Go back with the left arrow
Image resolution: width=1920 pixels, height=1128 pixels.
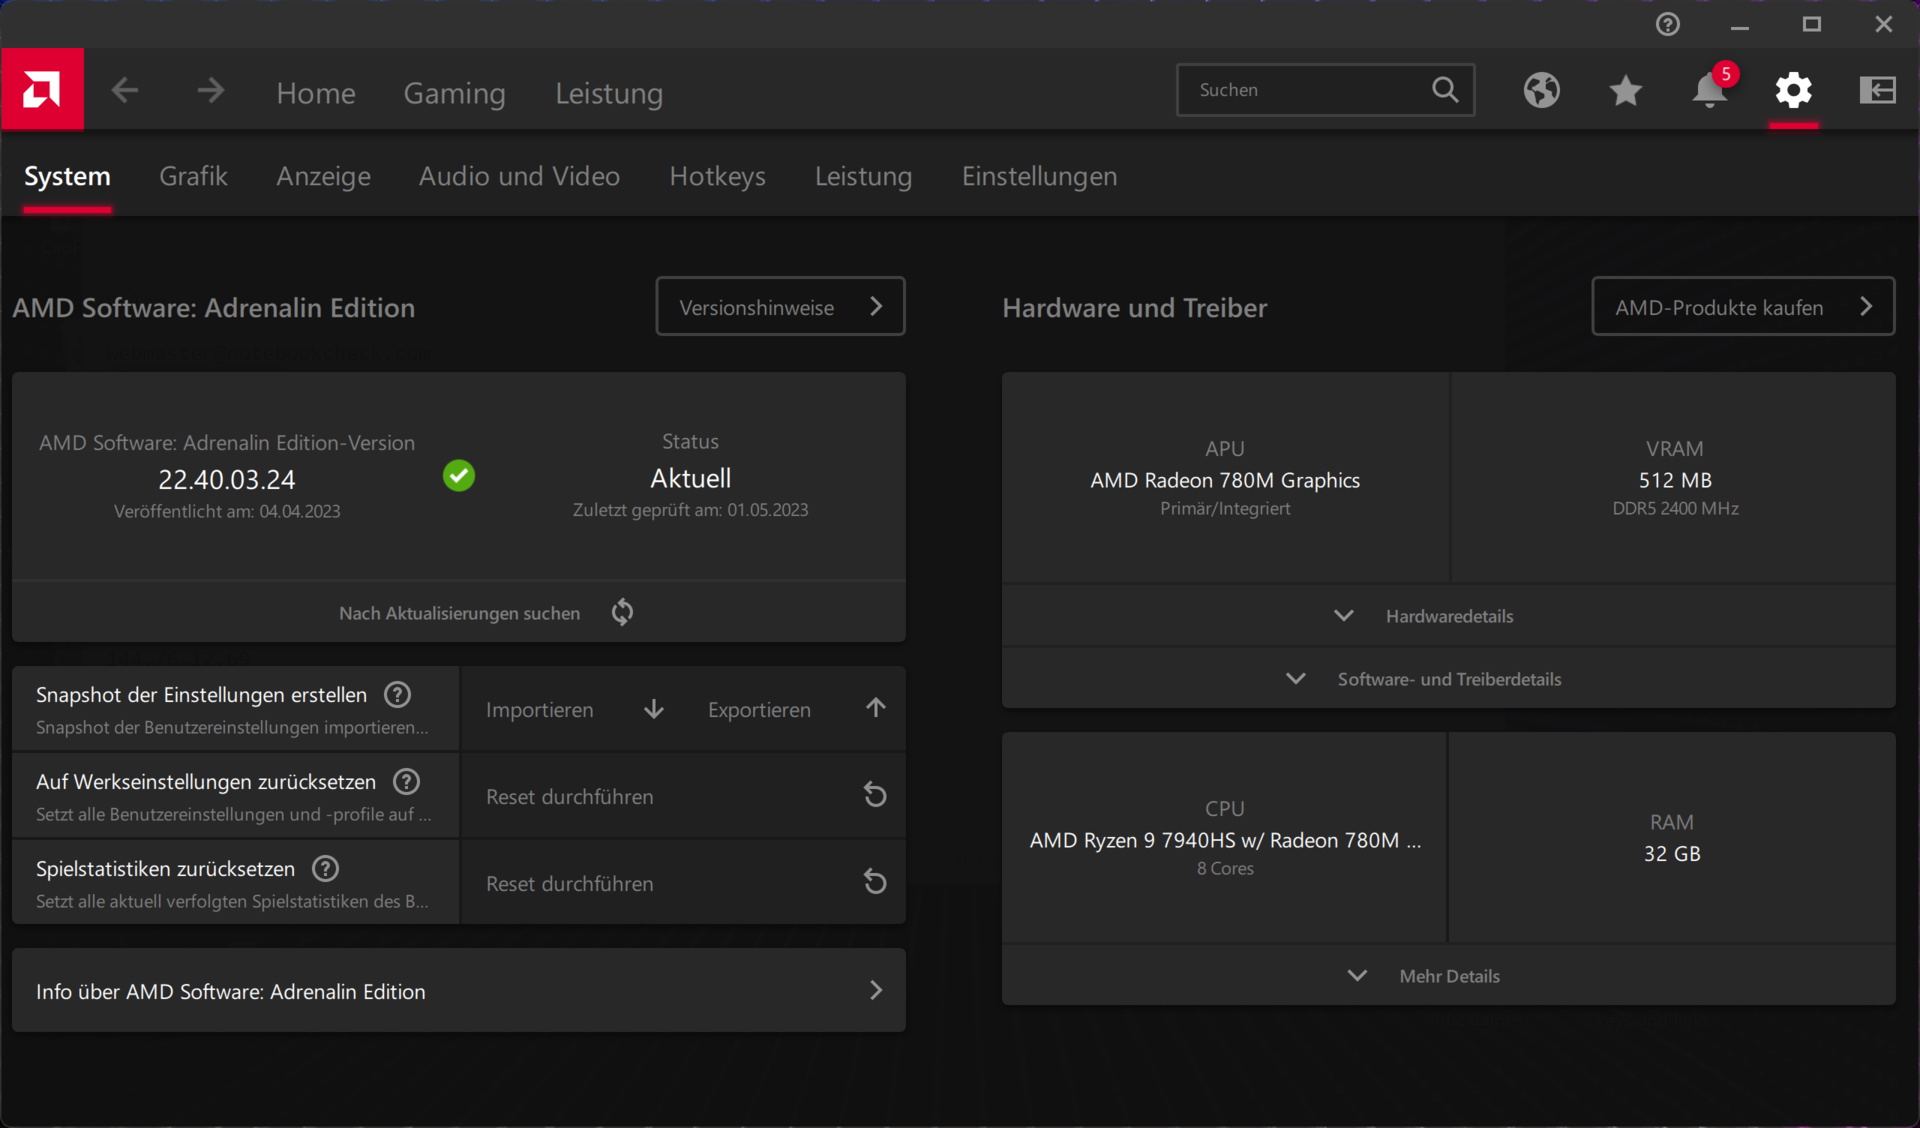[125, 91]
